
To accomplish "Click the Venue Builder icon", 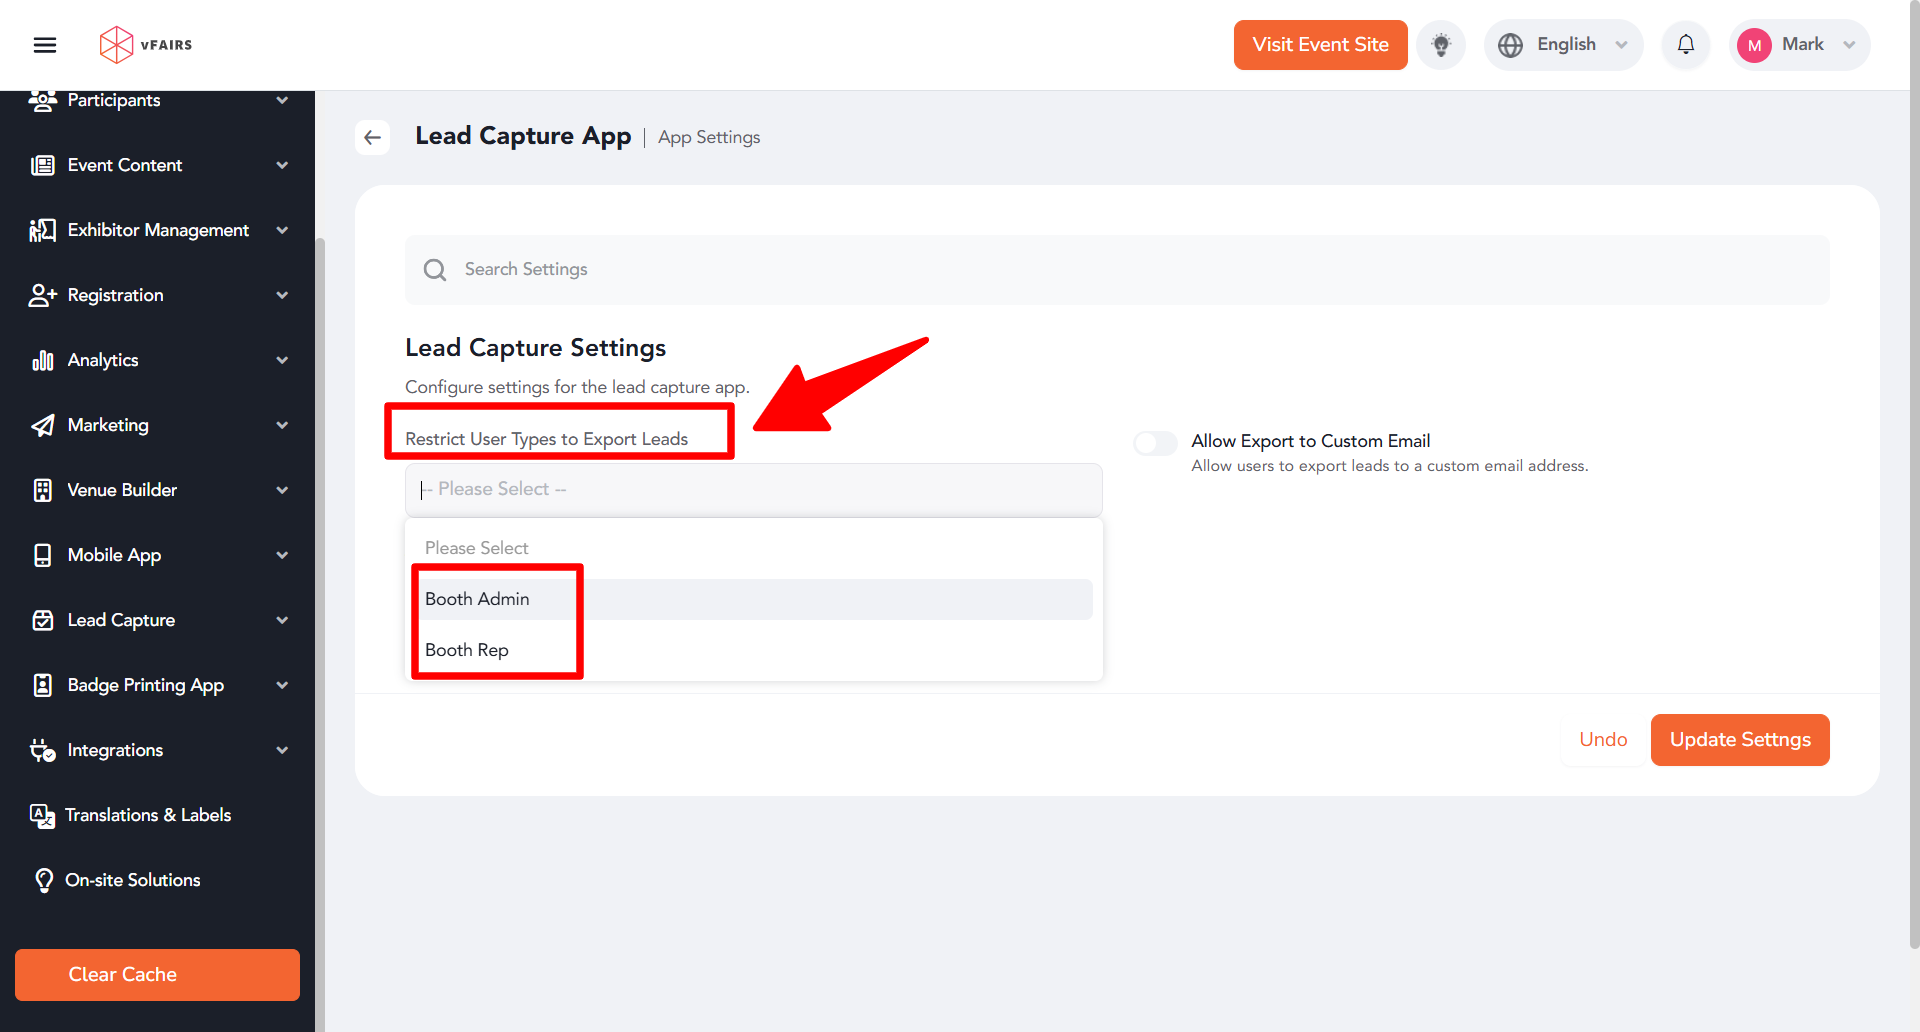I will (42, 490).
